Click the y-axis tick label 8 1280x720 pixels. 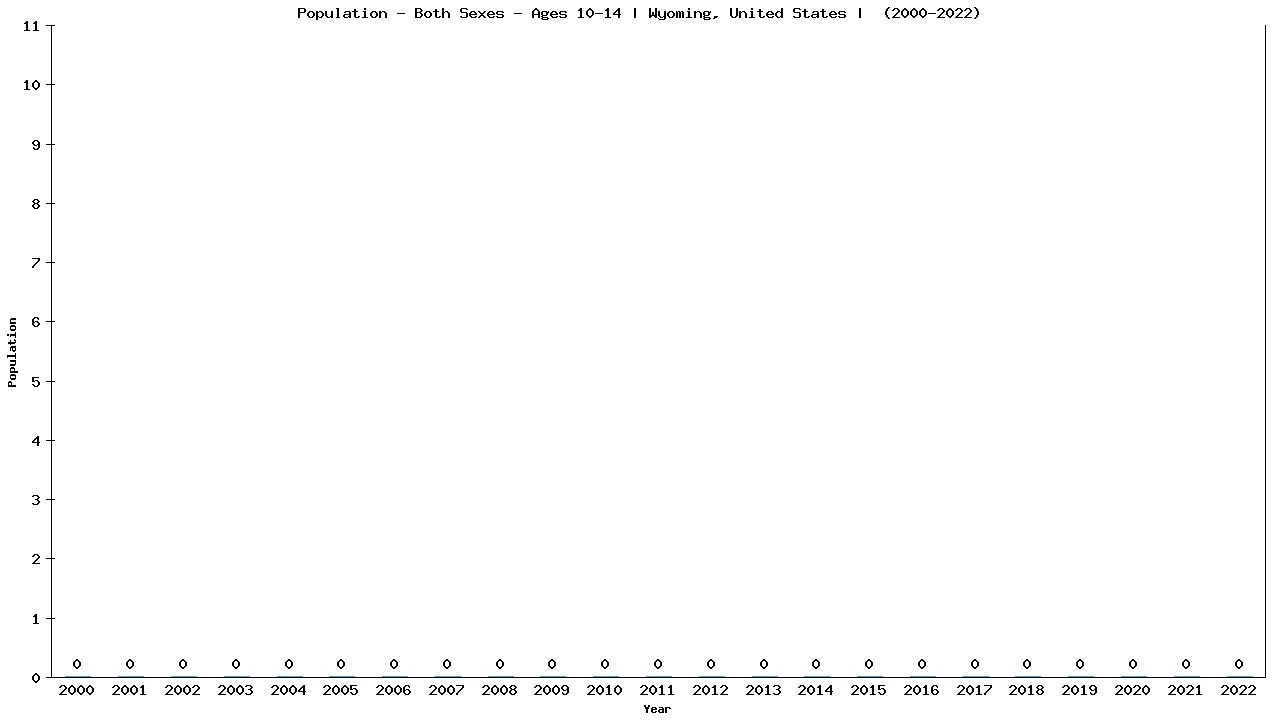pyautogui.click(x=36, y=204)
